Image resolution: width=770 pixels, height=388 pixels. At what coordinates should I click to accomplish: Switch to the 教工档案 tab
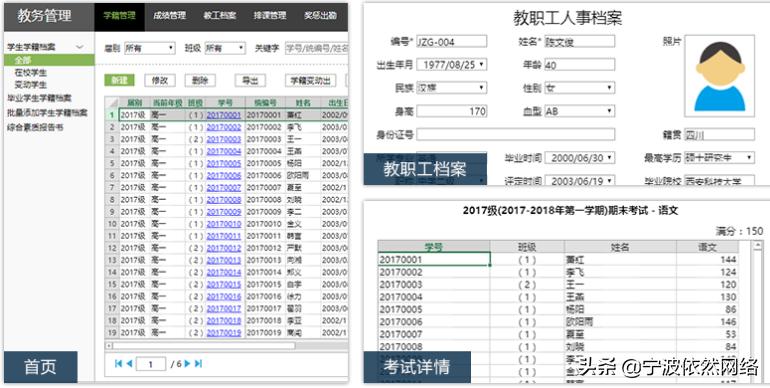tap(220, 16)
